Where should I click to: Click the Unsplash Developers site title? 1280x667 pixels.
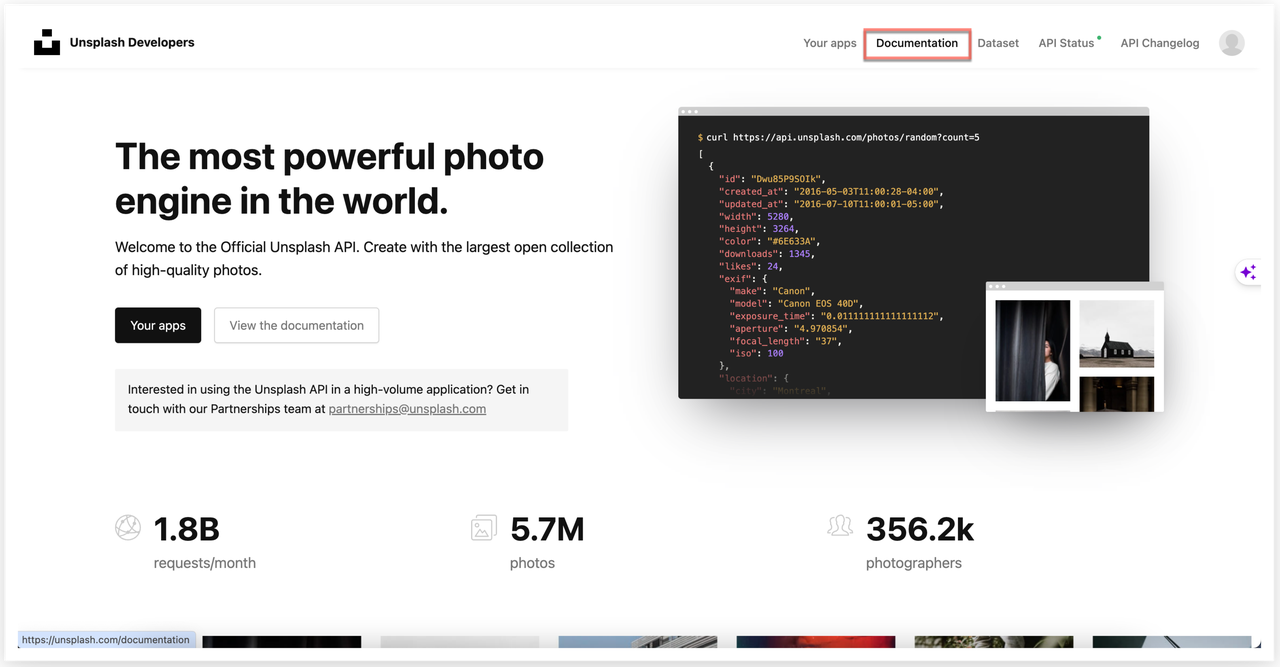click(x=132, y=43)
